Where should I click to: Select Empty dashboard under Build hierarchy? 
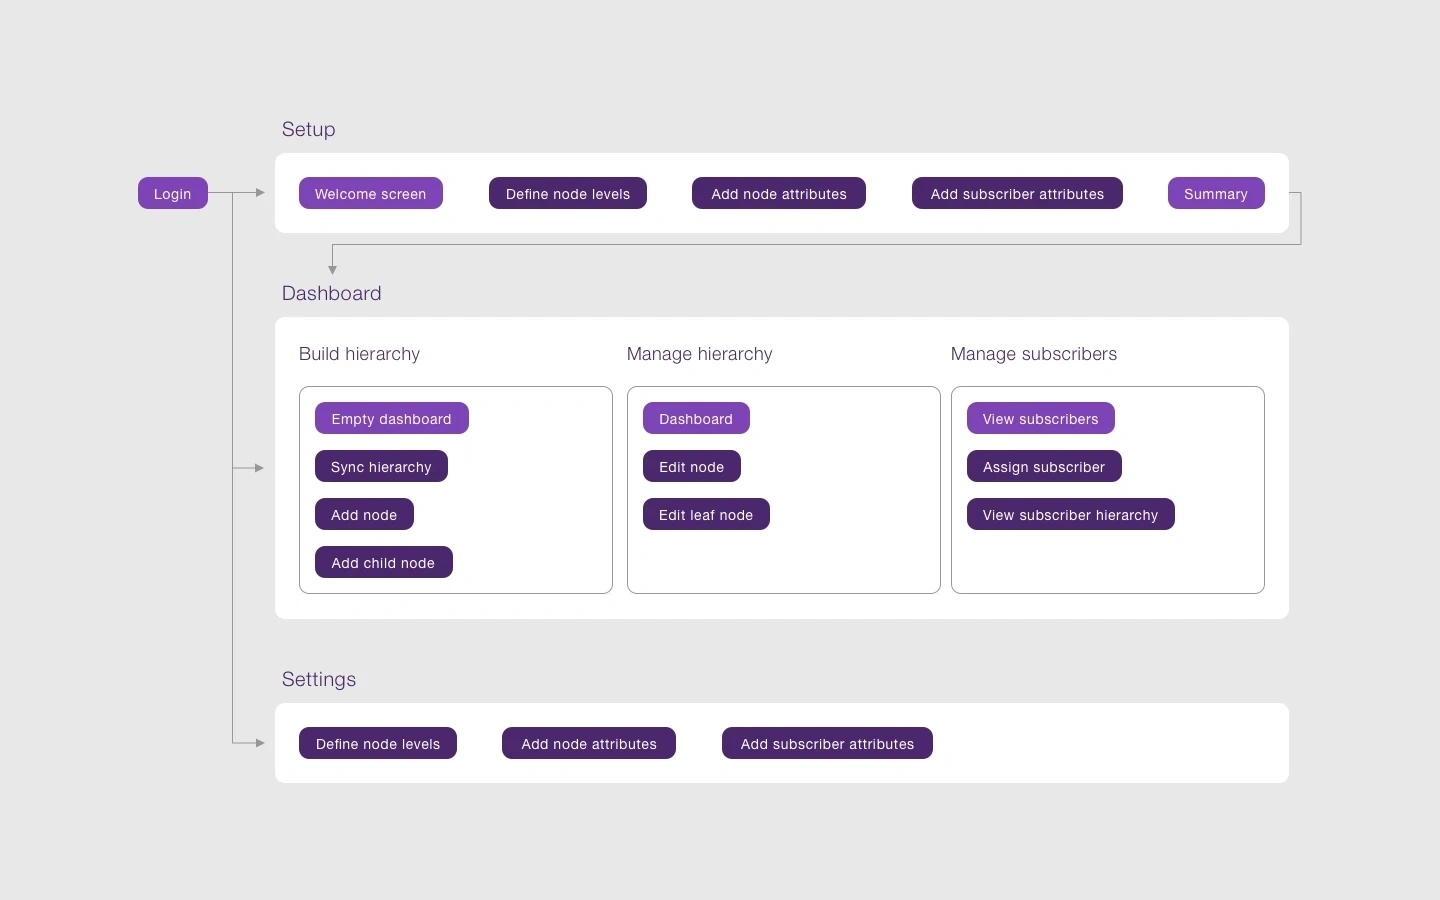pyautogui.click(x=391, y=418)
